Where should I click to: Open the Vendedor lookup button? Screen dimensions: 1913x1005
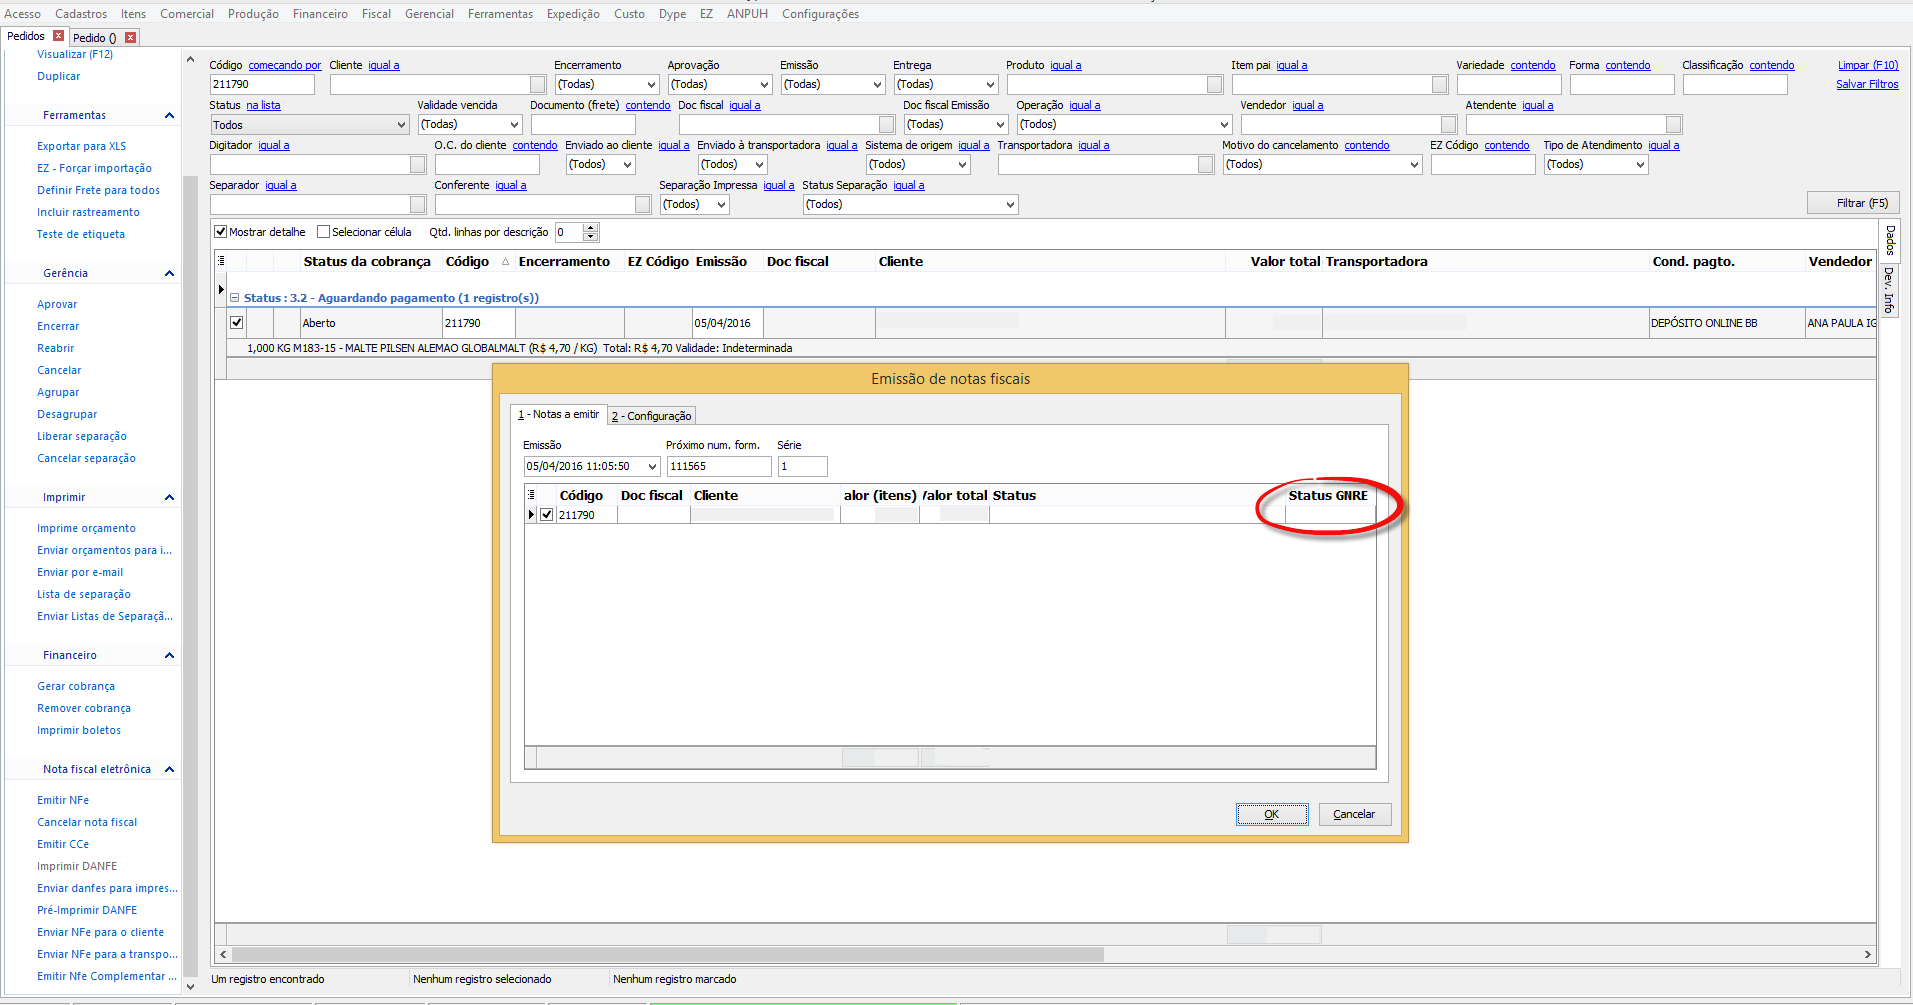(1448, 125)
